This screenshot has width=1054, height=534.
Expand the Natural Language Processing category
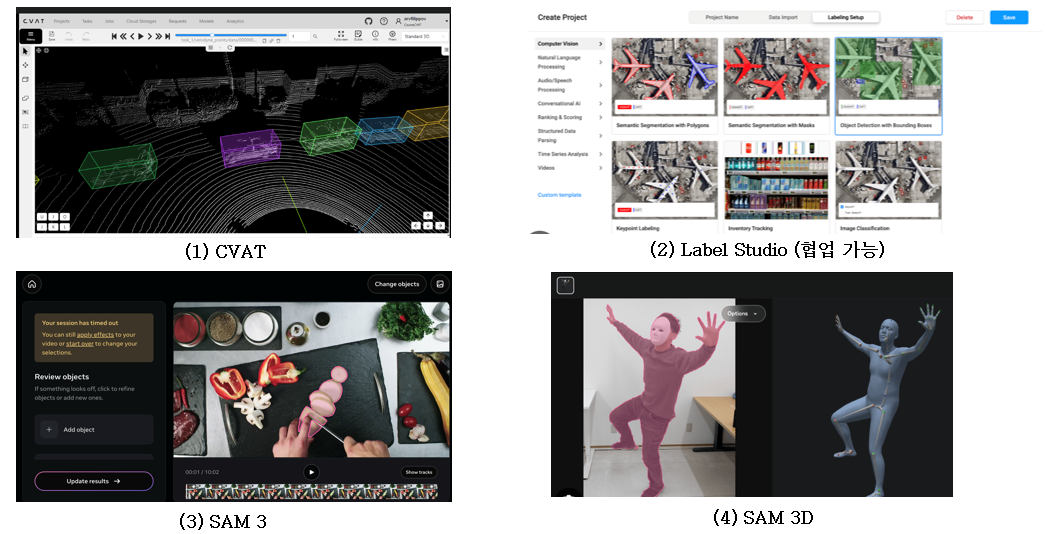coord(570,62)
